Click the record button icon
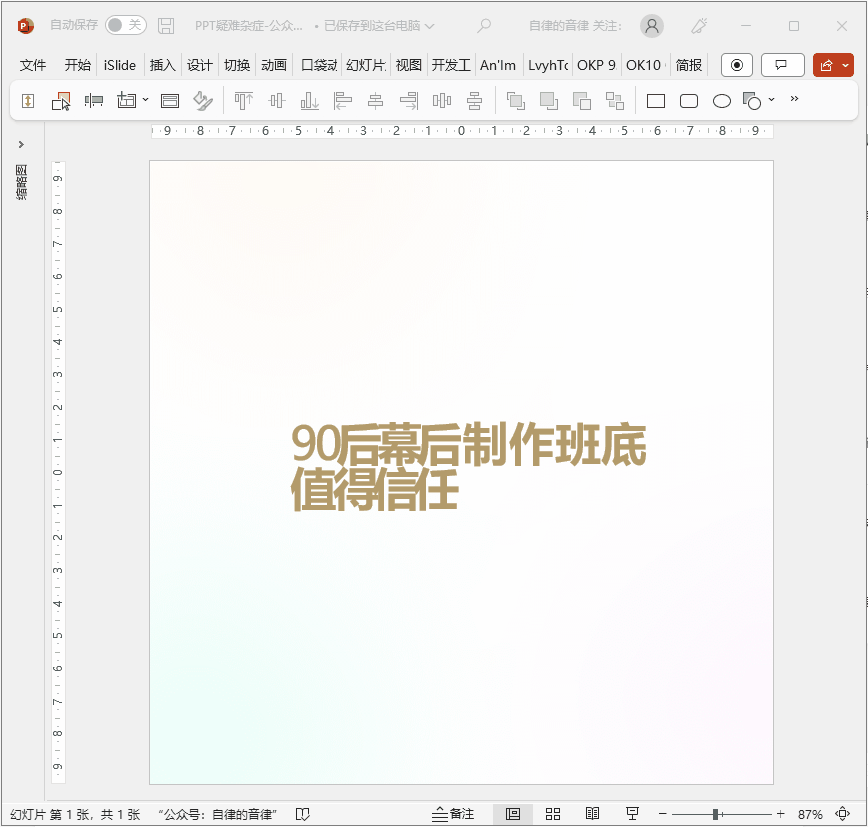 click(x=737, y=65)
